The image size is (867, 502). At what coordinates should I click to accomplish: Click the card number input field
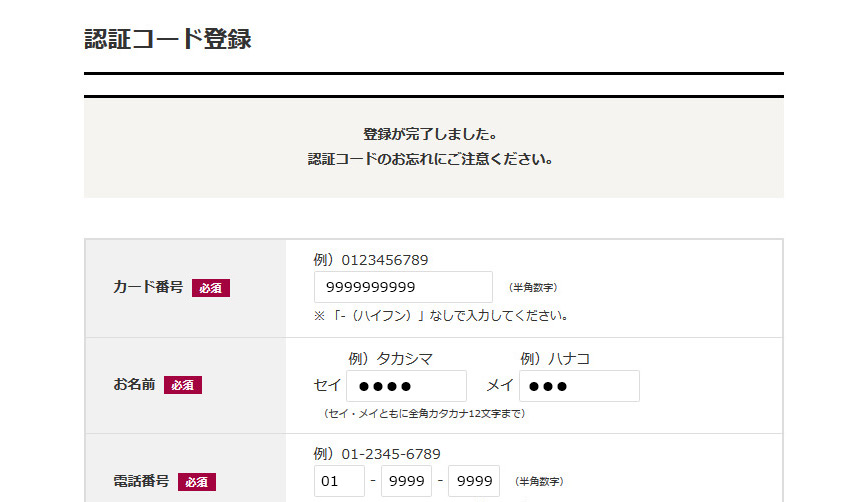tap(402, 287)
